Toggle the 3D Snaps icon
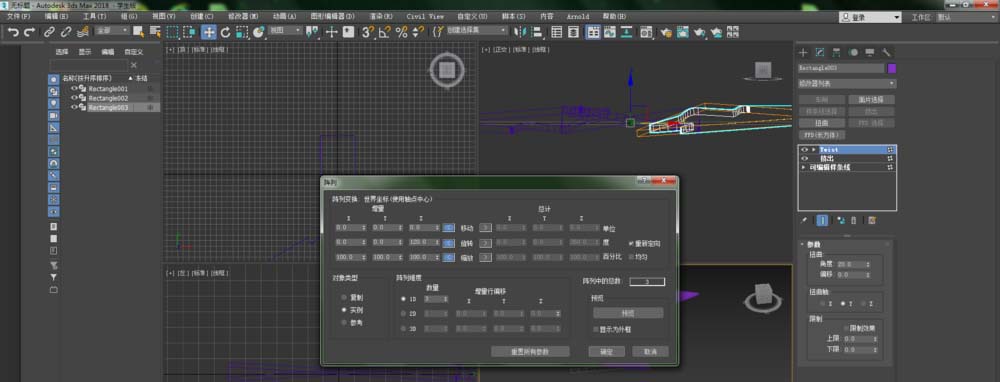This screenshot has width=1000, height=382. tap(368, 31)
